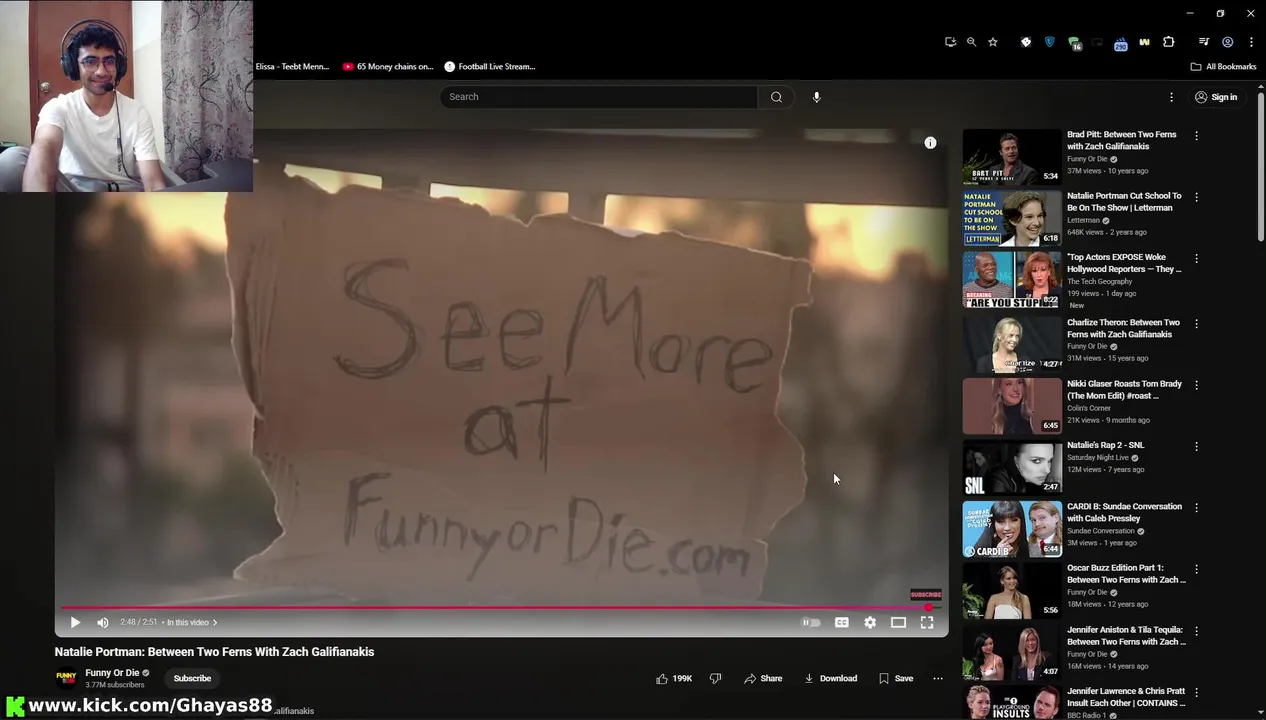
Task: Open Natalie's Rap 2 - SNL thumbnail
Action: [1012, 468]
